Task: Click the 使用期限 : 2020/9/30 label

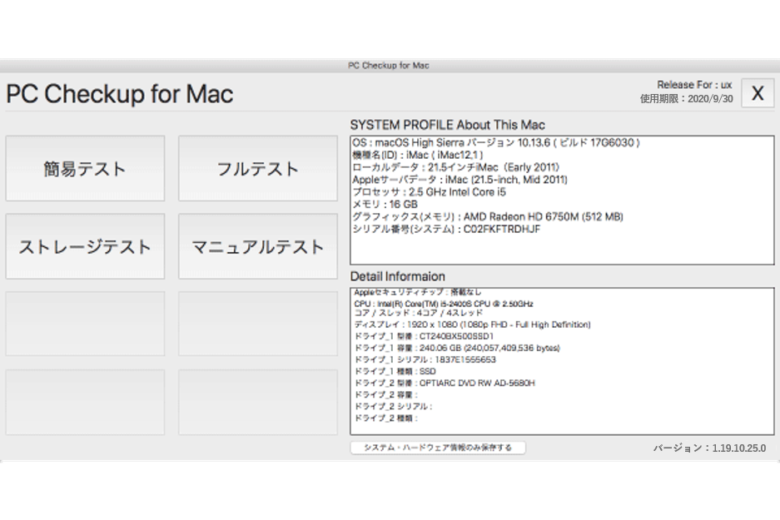Action: coord(686,99)
